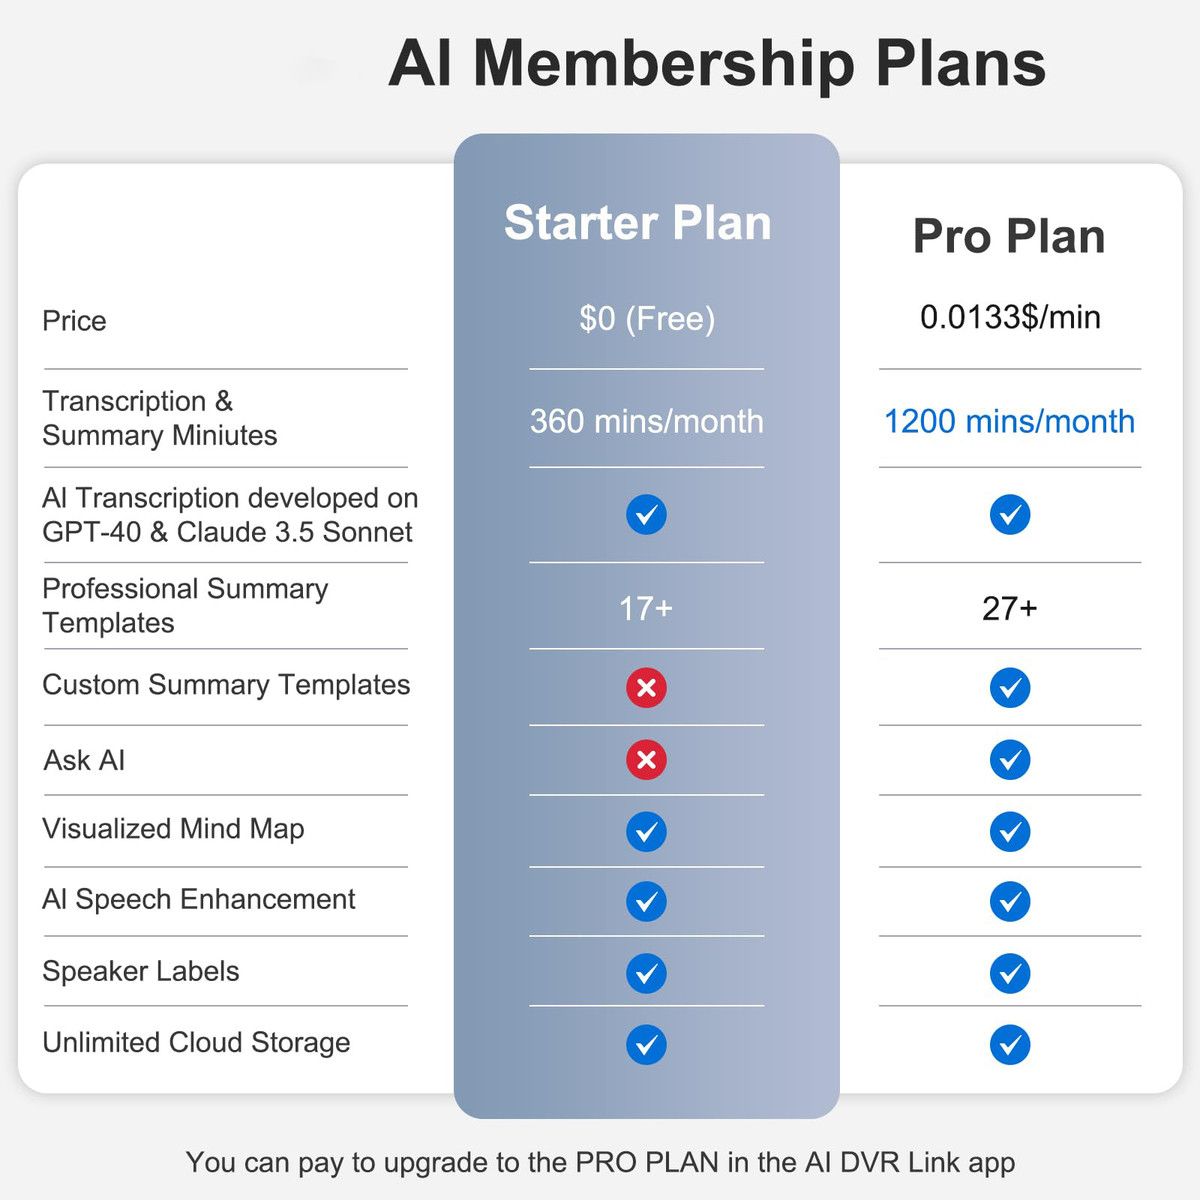
Task: Click the 360 mins/month value
Action: 646,421
